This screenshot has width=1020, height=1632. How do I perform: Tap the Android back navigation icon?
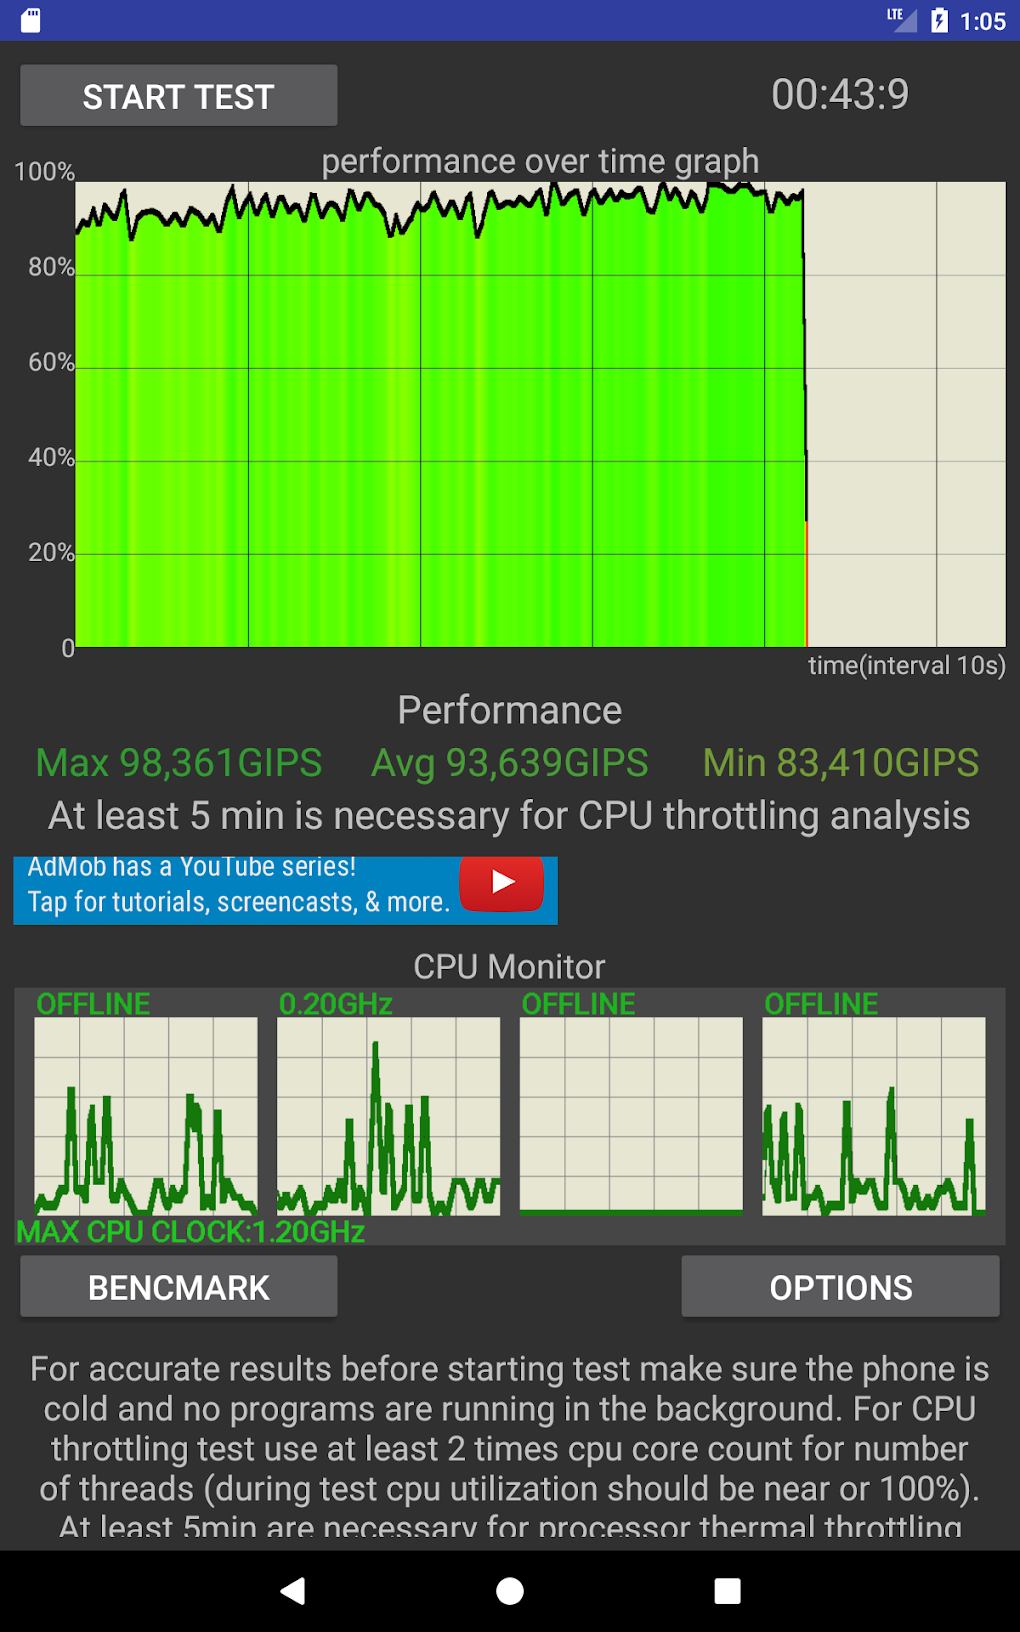[293, 1590]
